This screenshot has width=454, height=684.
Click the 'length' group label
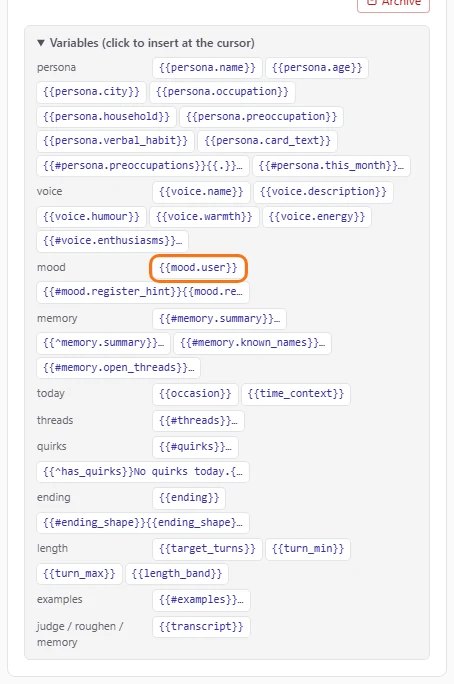(52, 549)
